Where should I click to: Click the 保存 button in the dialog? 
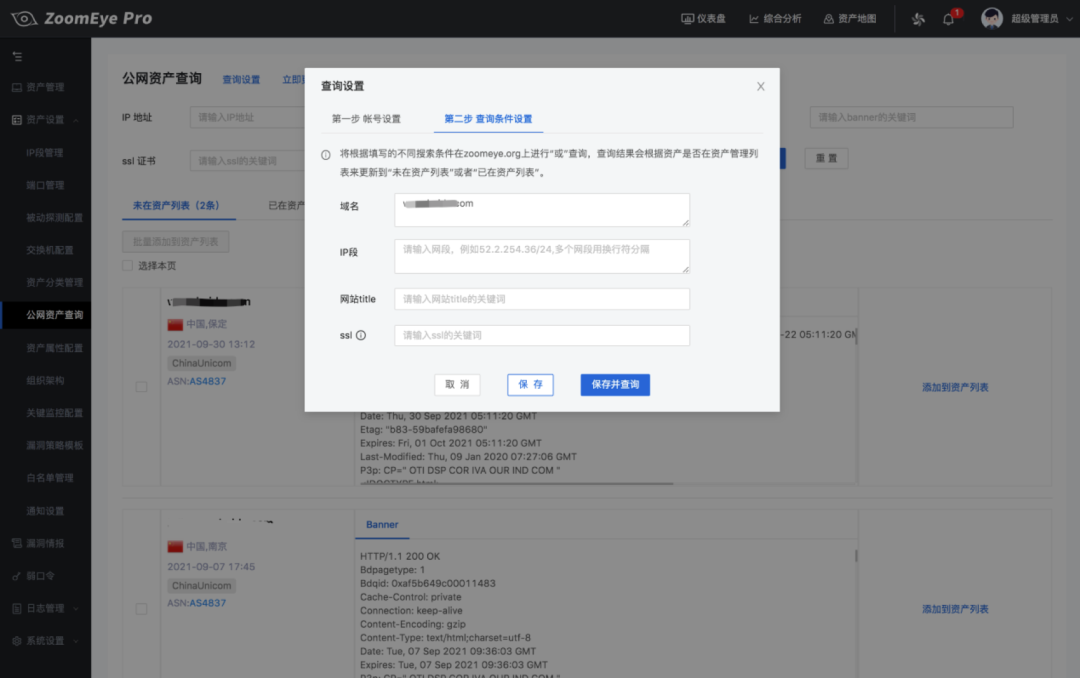point(530,384)
